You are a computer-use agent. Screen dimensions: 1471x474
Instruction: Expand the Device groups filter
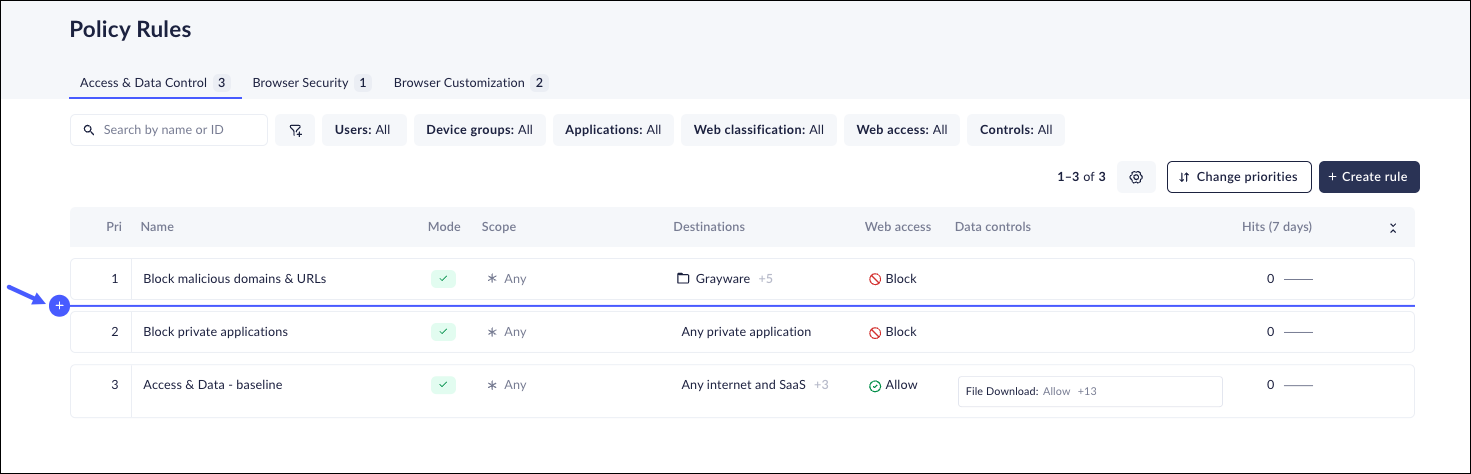479,130
